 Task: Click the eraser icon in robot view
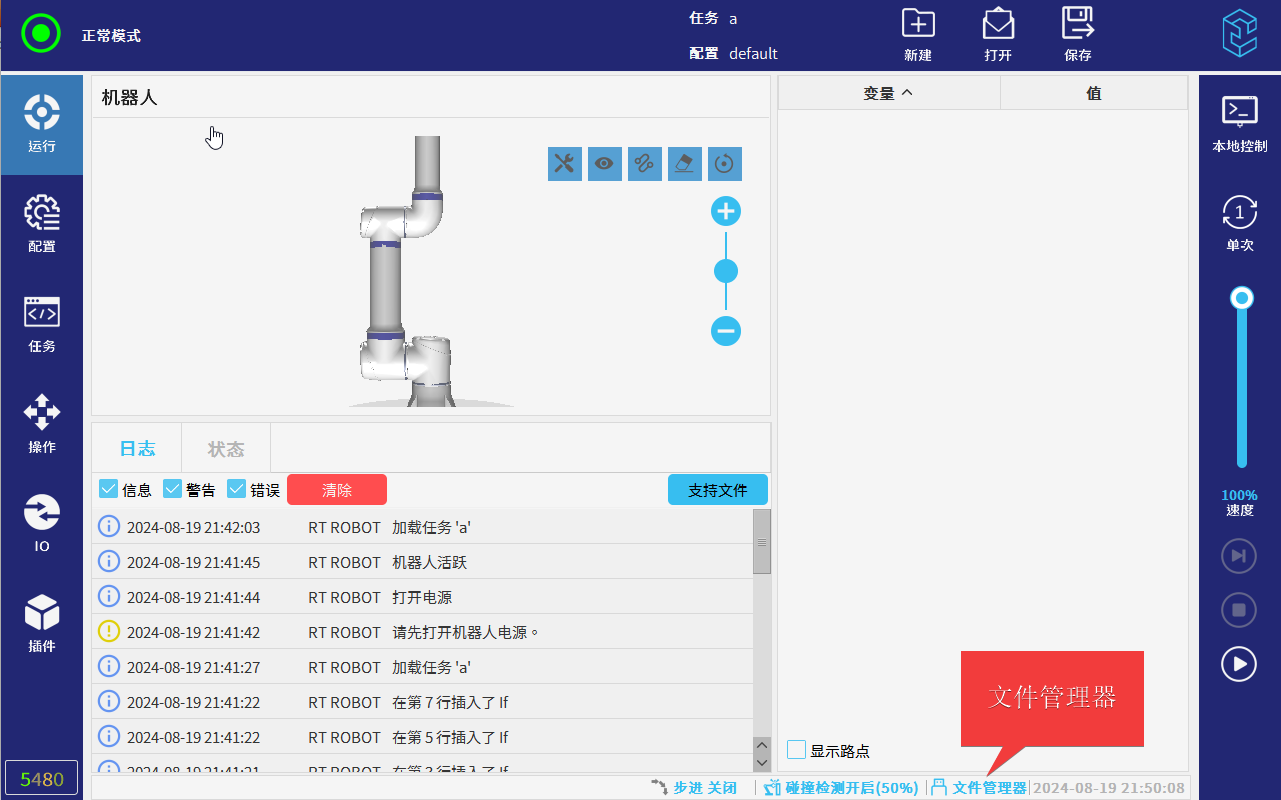coord(685,164)
